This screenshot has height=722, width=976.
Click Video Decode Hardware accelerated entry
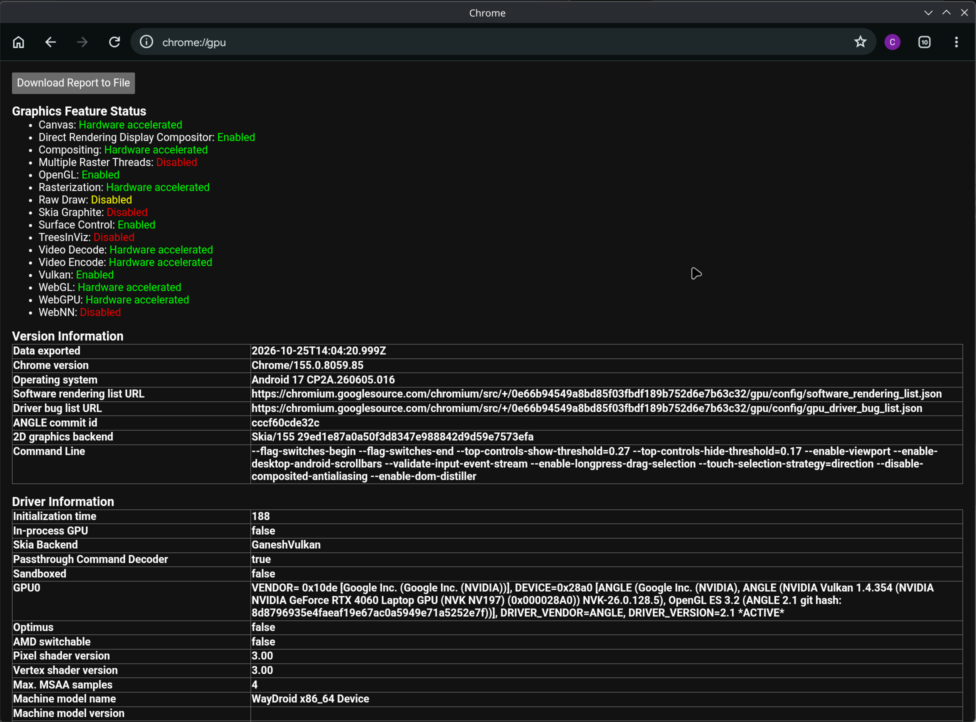[126, 250]
